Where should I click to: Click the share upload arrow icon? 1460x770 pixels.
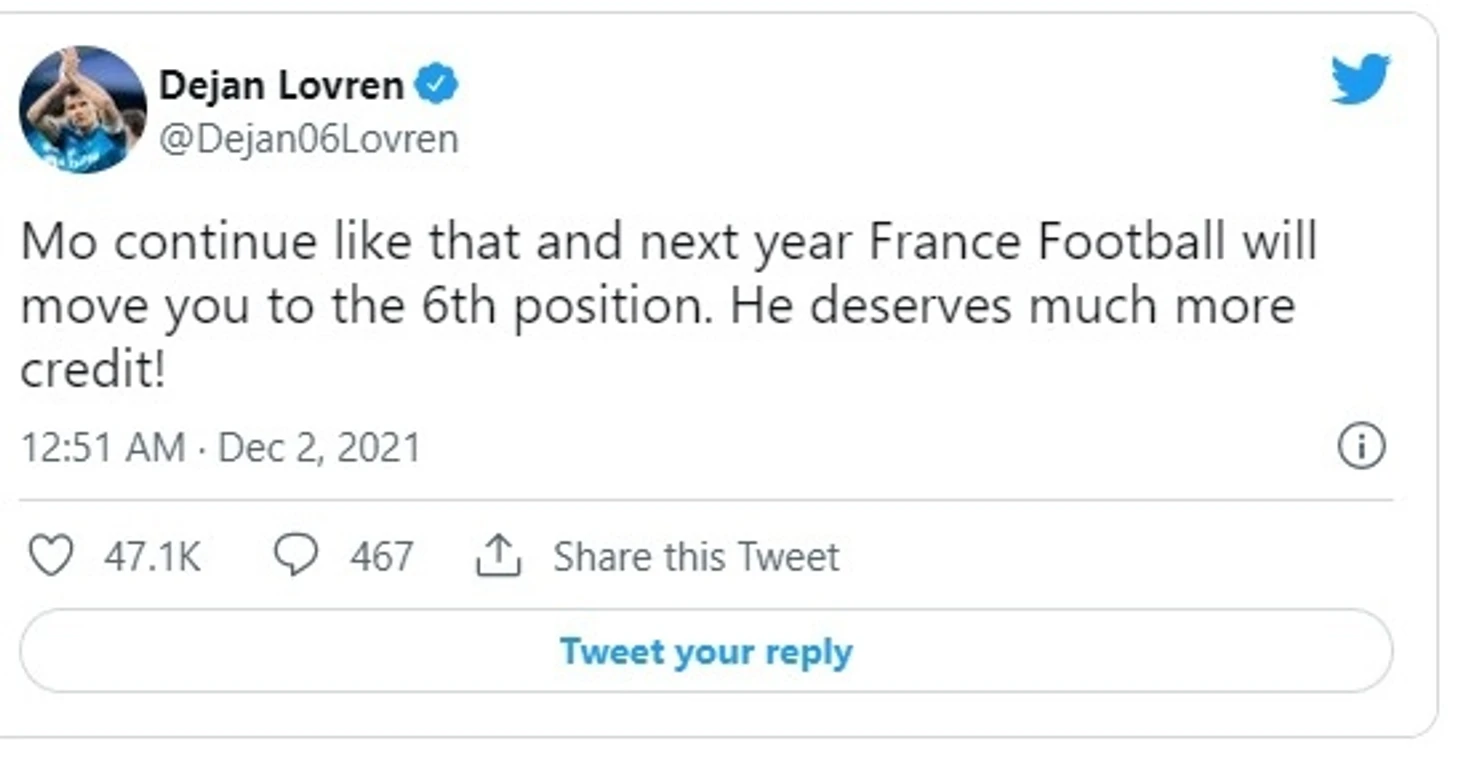pyautogui.click(x=498, y=556)
